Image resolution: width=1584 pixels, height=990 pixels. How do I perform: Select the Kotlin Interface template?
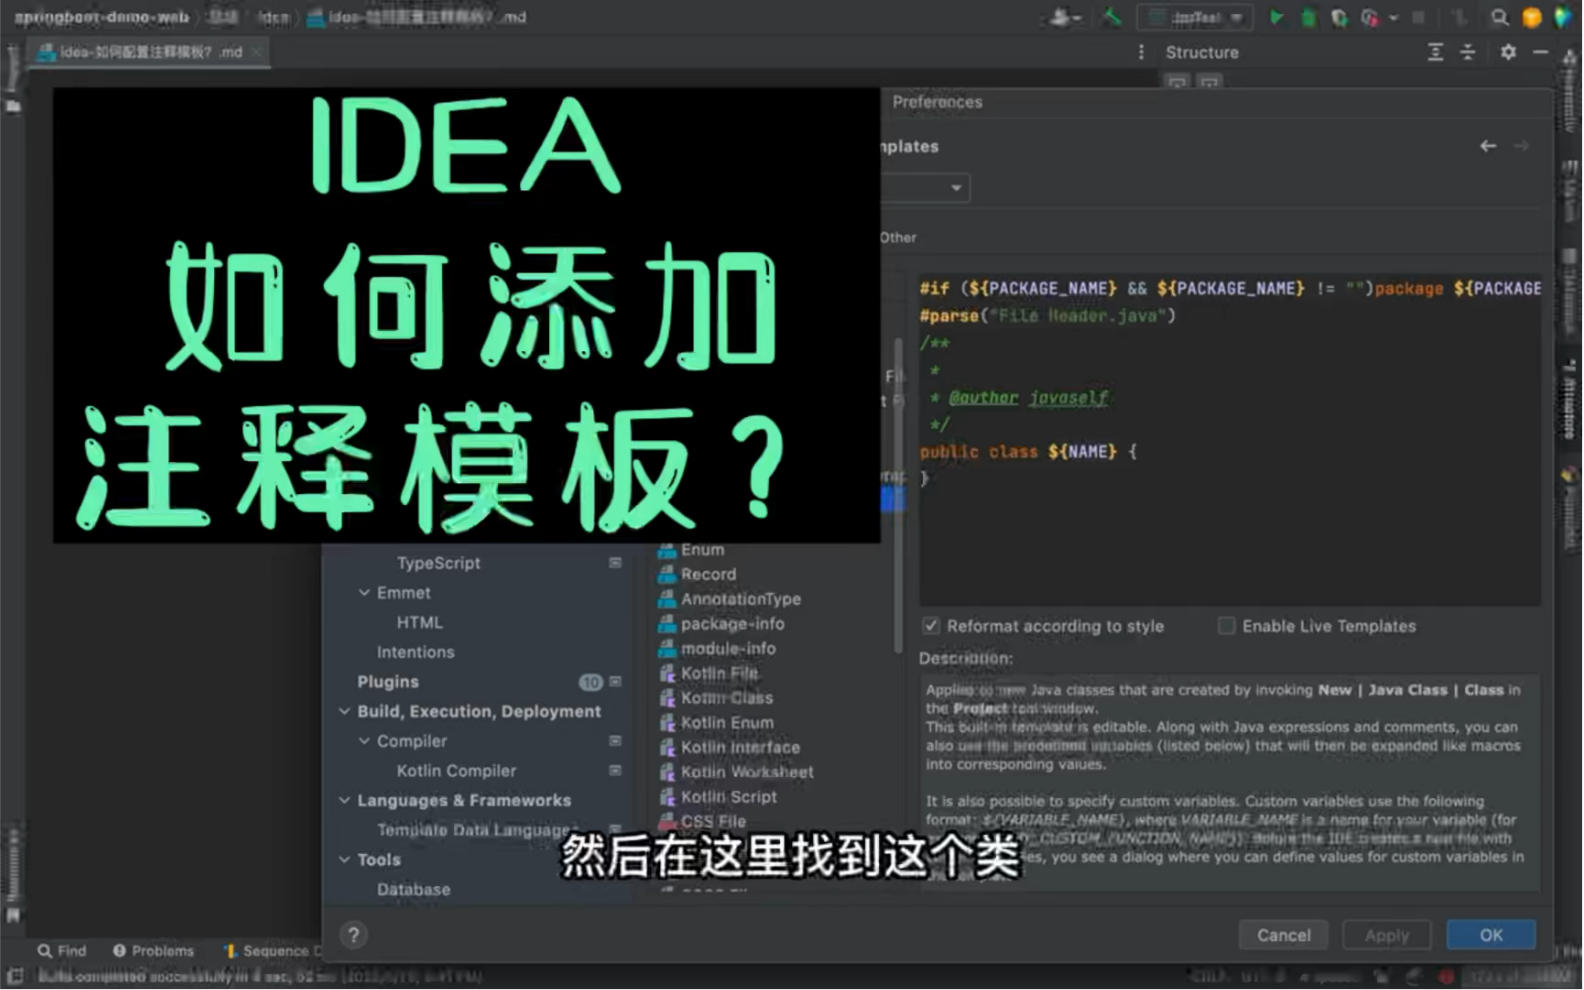coord(730,748)
